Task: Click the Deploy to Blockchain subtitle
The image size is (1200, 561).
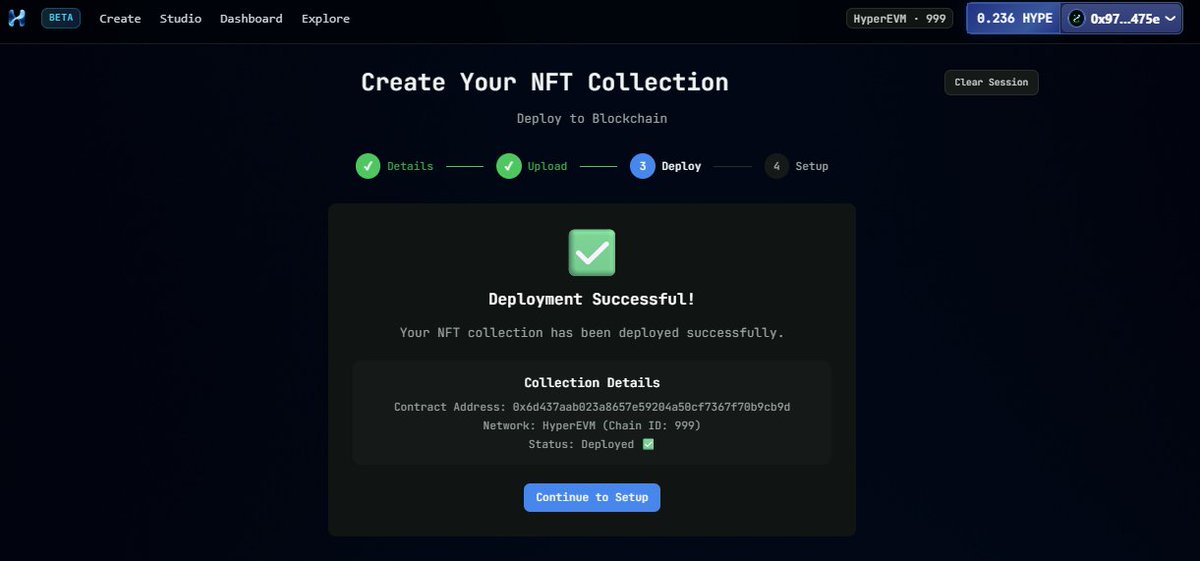Action: point(592,118)
